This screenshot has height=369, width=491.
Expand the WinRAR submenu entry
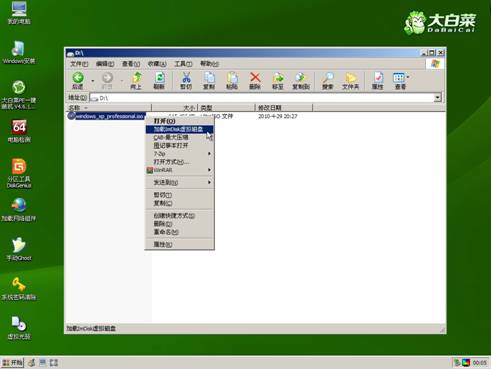tap(180, 170)
